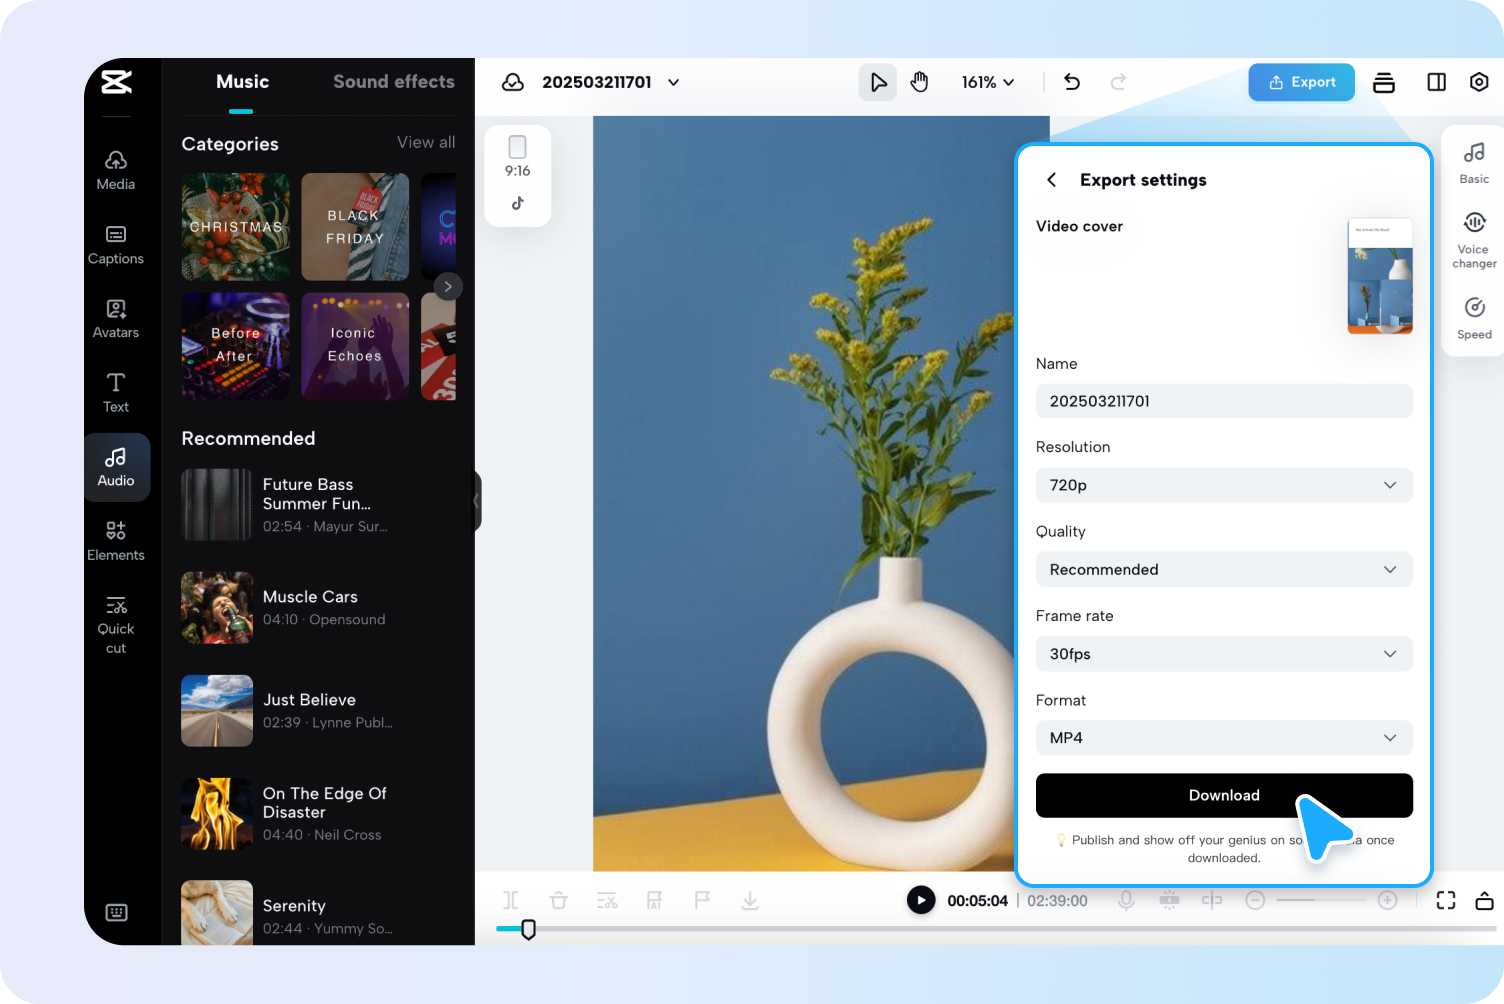The image size is (1504, 1004).
Task: Click the CapCut logo icon
Action: [x=116, y=82]
